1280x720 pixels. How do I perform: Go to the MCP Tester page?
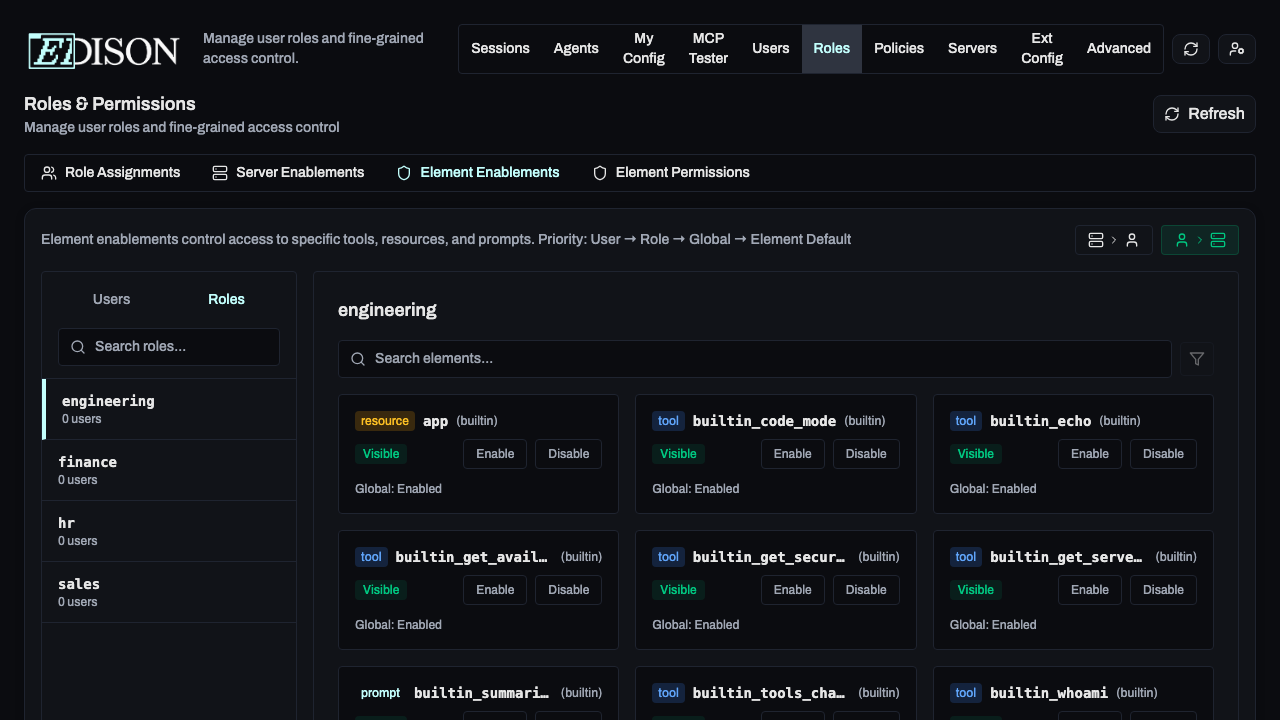[708, 49]
